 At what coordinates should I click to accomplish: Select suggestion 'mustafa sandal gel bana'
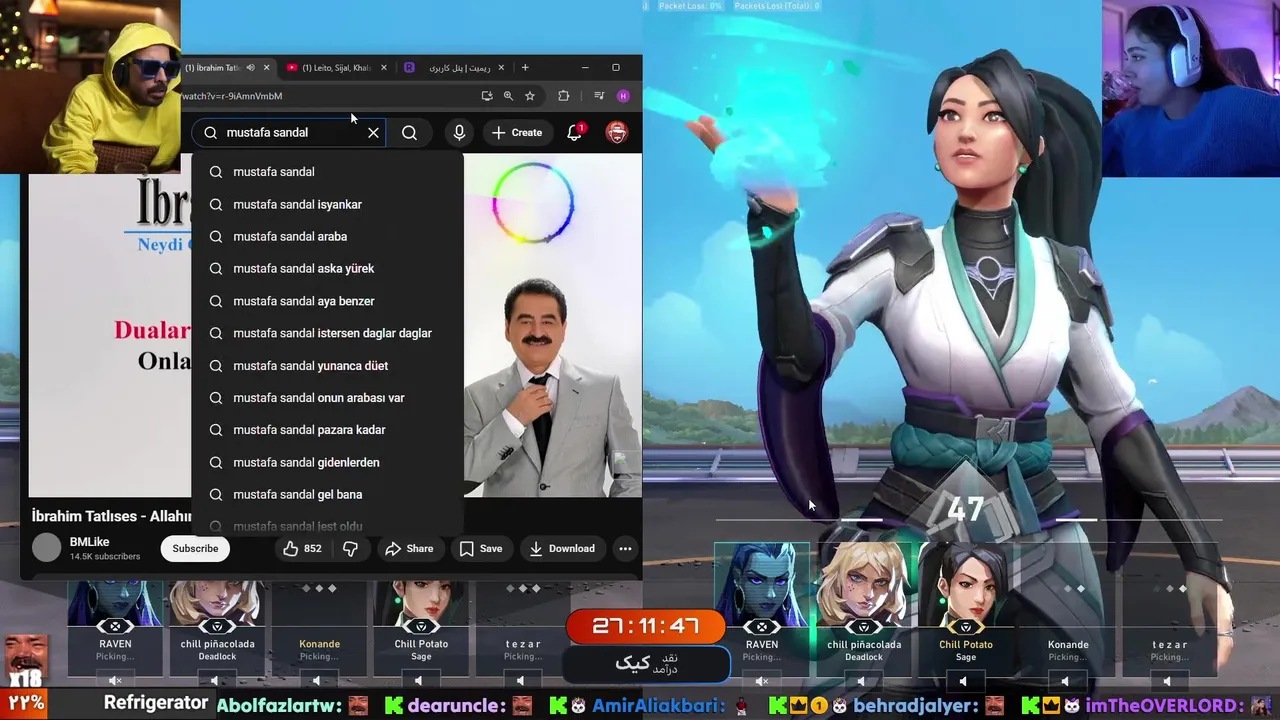[327, 494]
